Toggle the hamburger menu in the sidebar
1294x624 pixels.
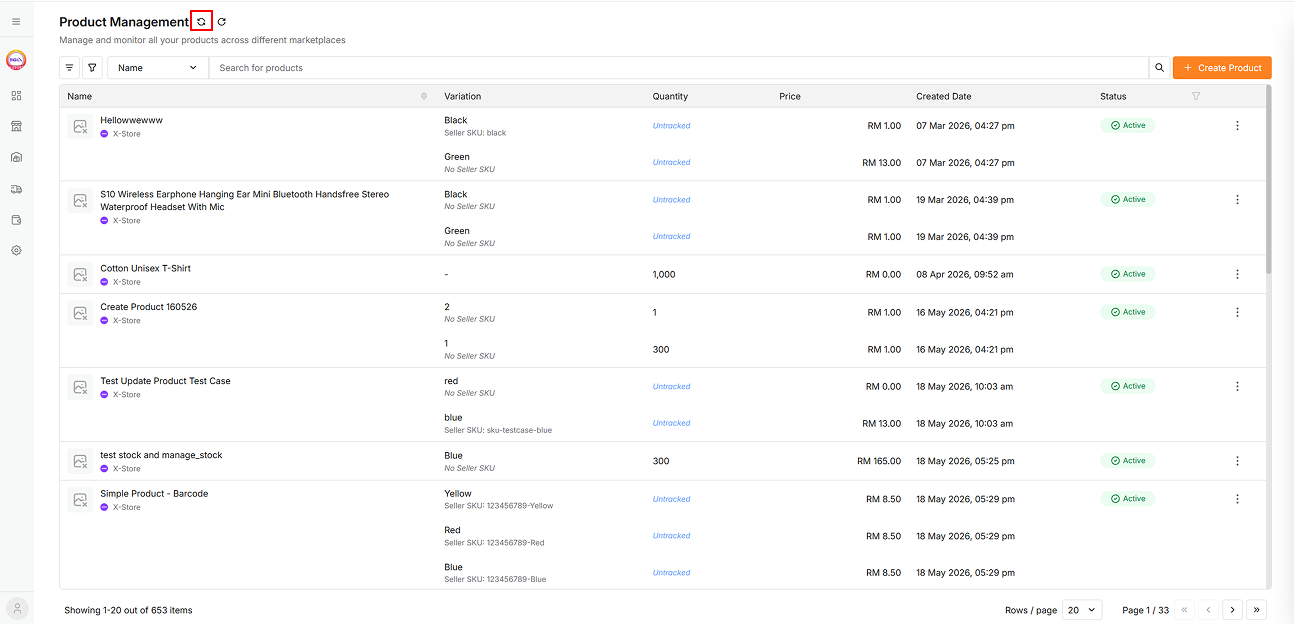point(16,21)
